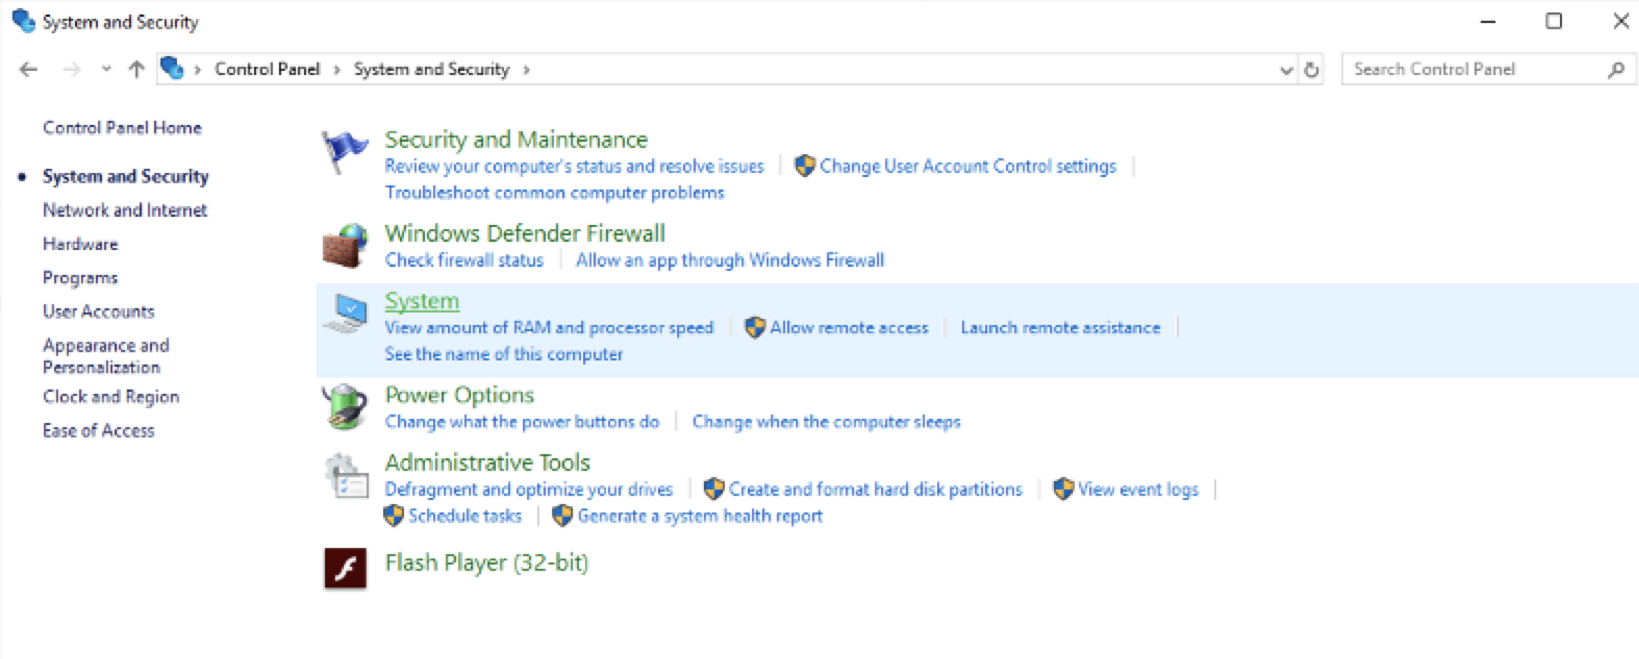This screenshot has height=659, width=1639.
Task: Open Power Options heading
Action: [459, 395]
